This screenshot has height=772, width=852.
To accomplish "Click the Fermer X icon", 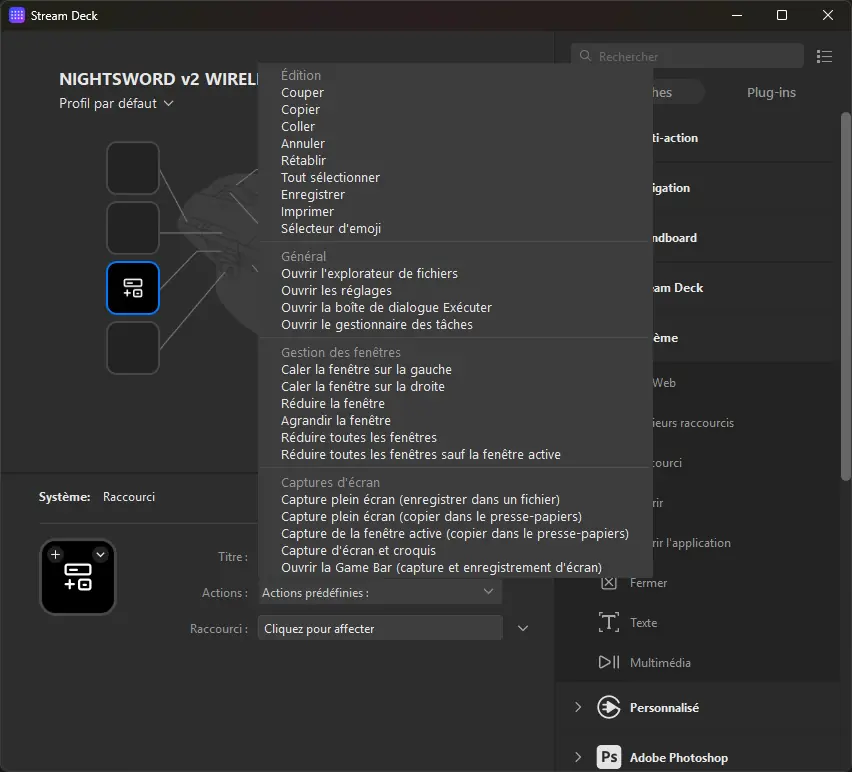I will click(x=609, y=583).
